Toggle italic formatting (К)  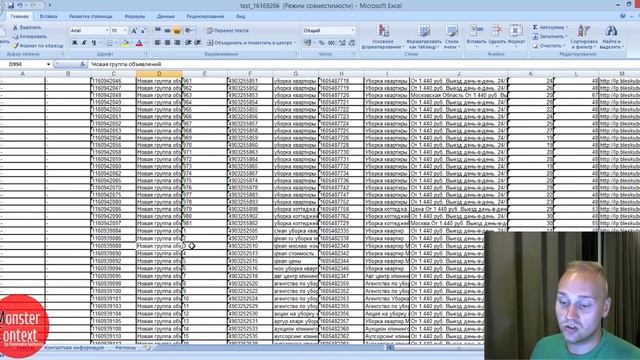click(84, 43)
